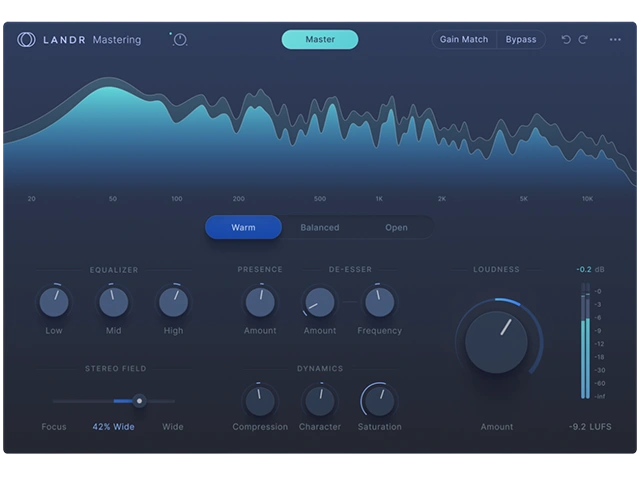Click the power dial icon near Mastering
640x480 pixels.
pos(180,40)
